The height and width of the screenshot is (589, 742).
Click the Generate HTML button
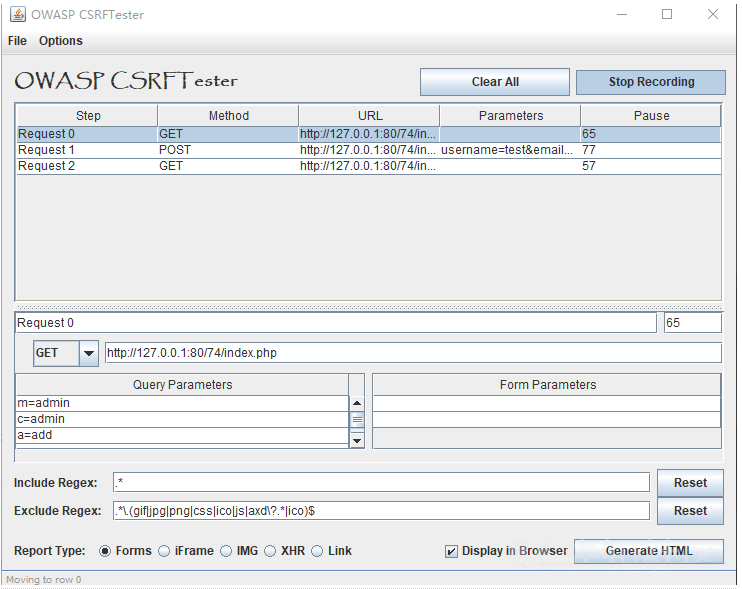pyautogui.click(x=649, y=551)
